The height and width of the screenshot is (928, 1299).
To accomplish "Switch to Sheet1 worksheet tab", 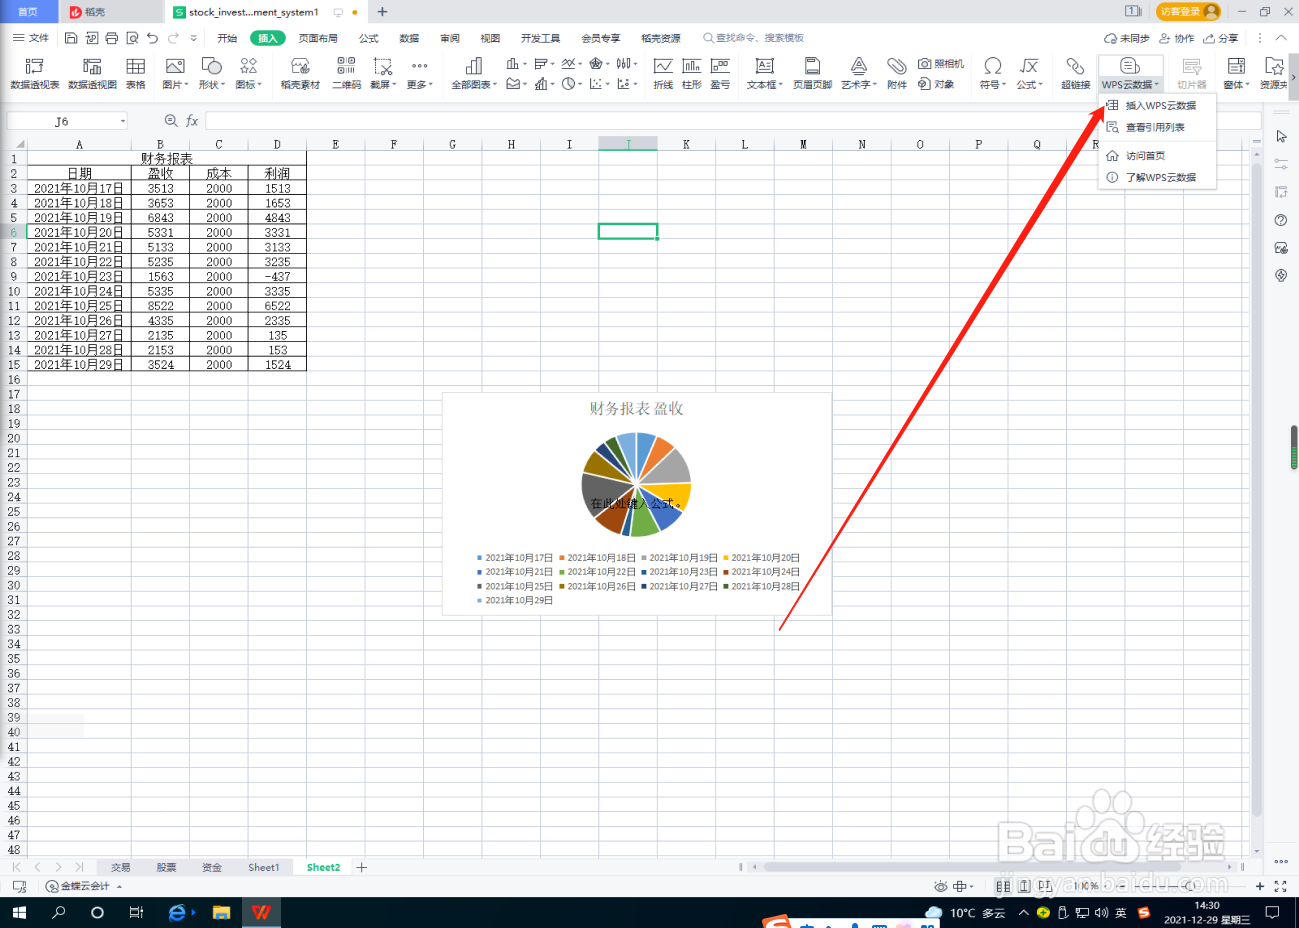I will [x=264, y=867].
